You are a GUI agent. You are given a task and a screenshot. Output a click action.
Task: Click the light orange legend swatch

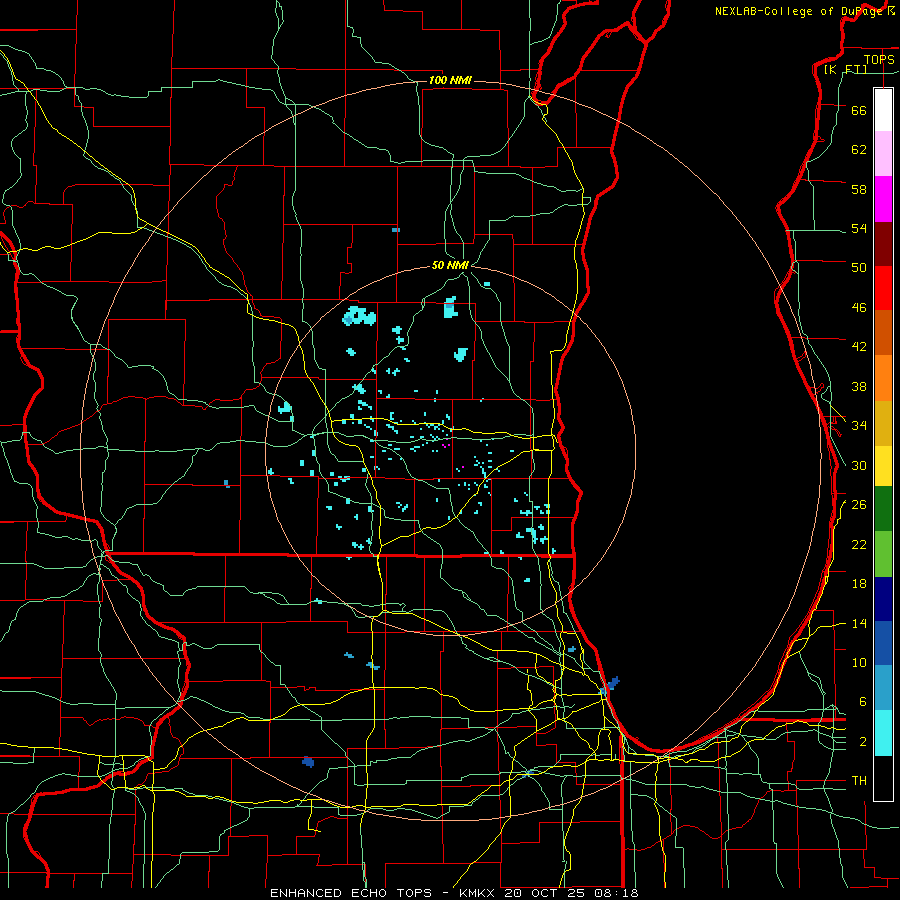[x=883, y=378]
